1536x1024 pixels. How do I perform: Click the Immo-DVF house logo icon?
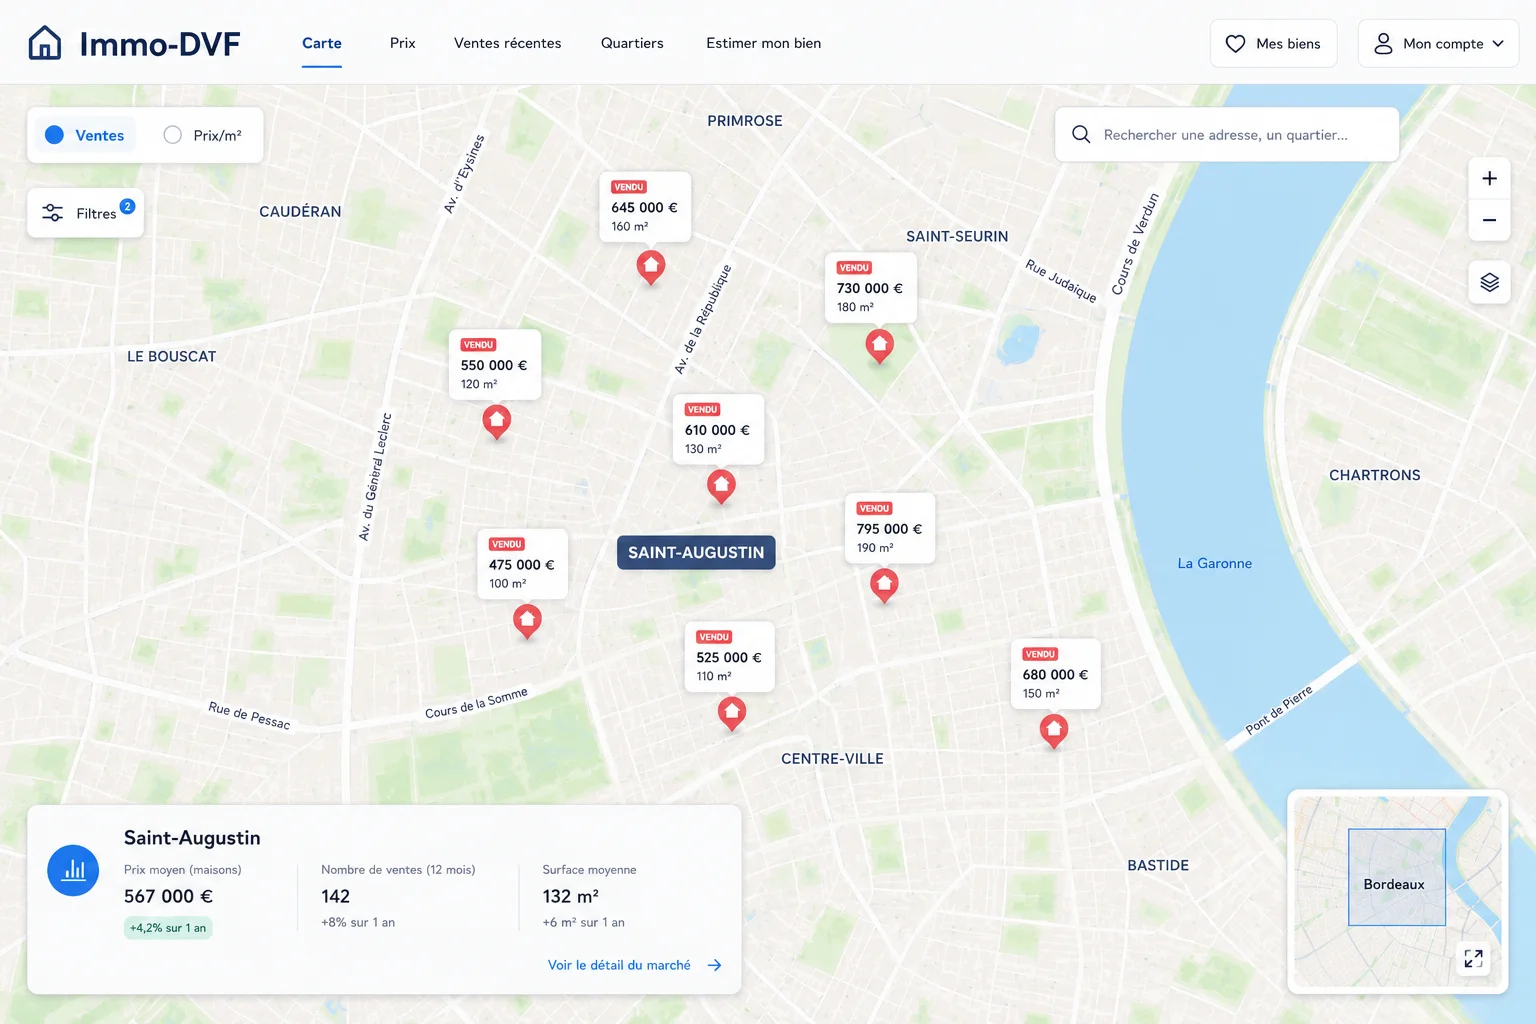coord(45,43)
